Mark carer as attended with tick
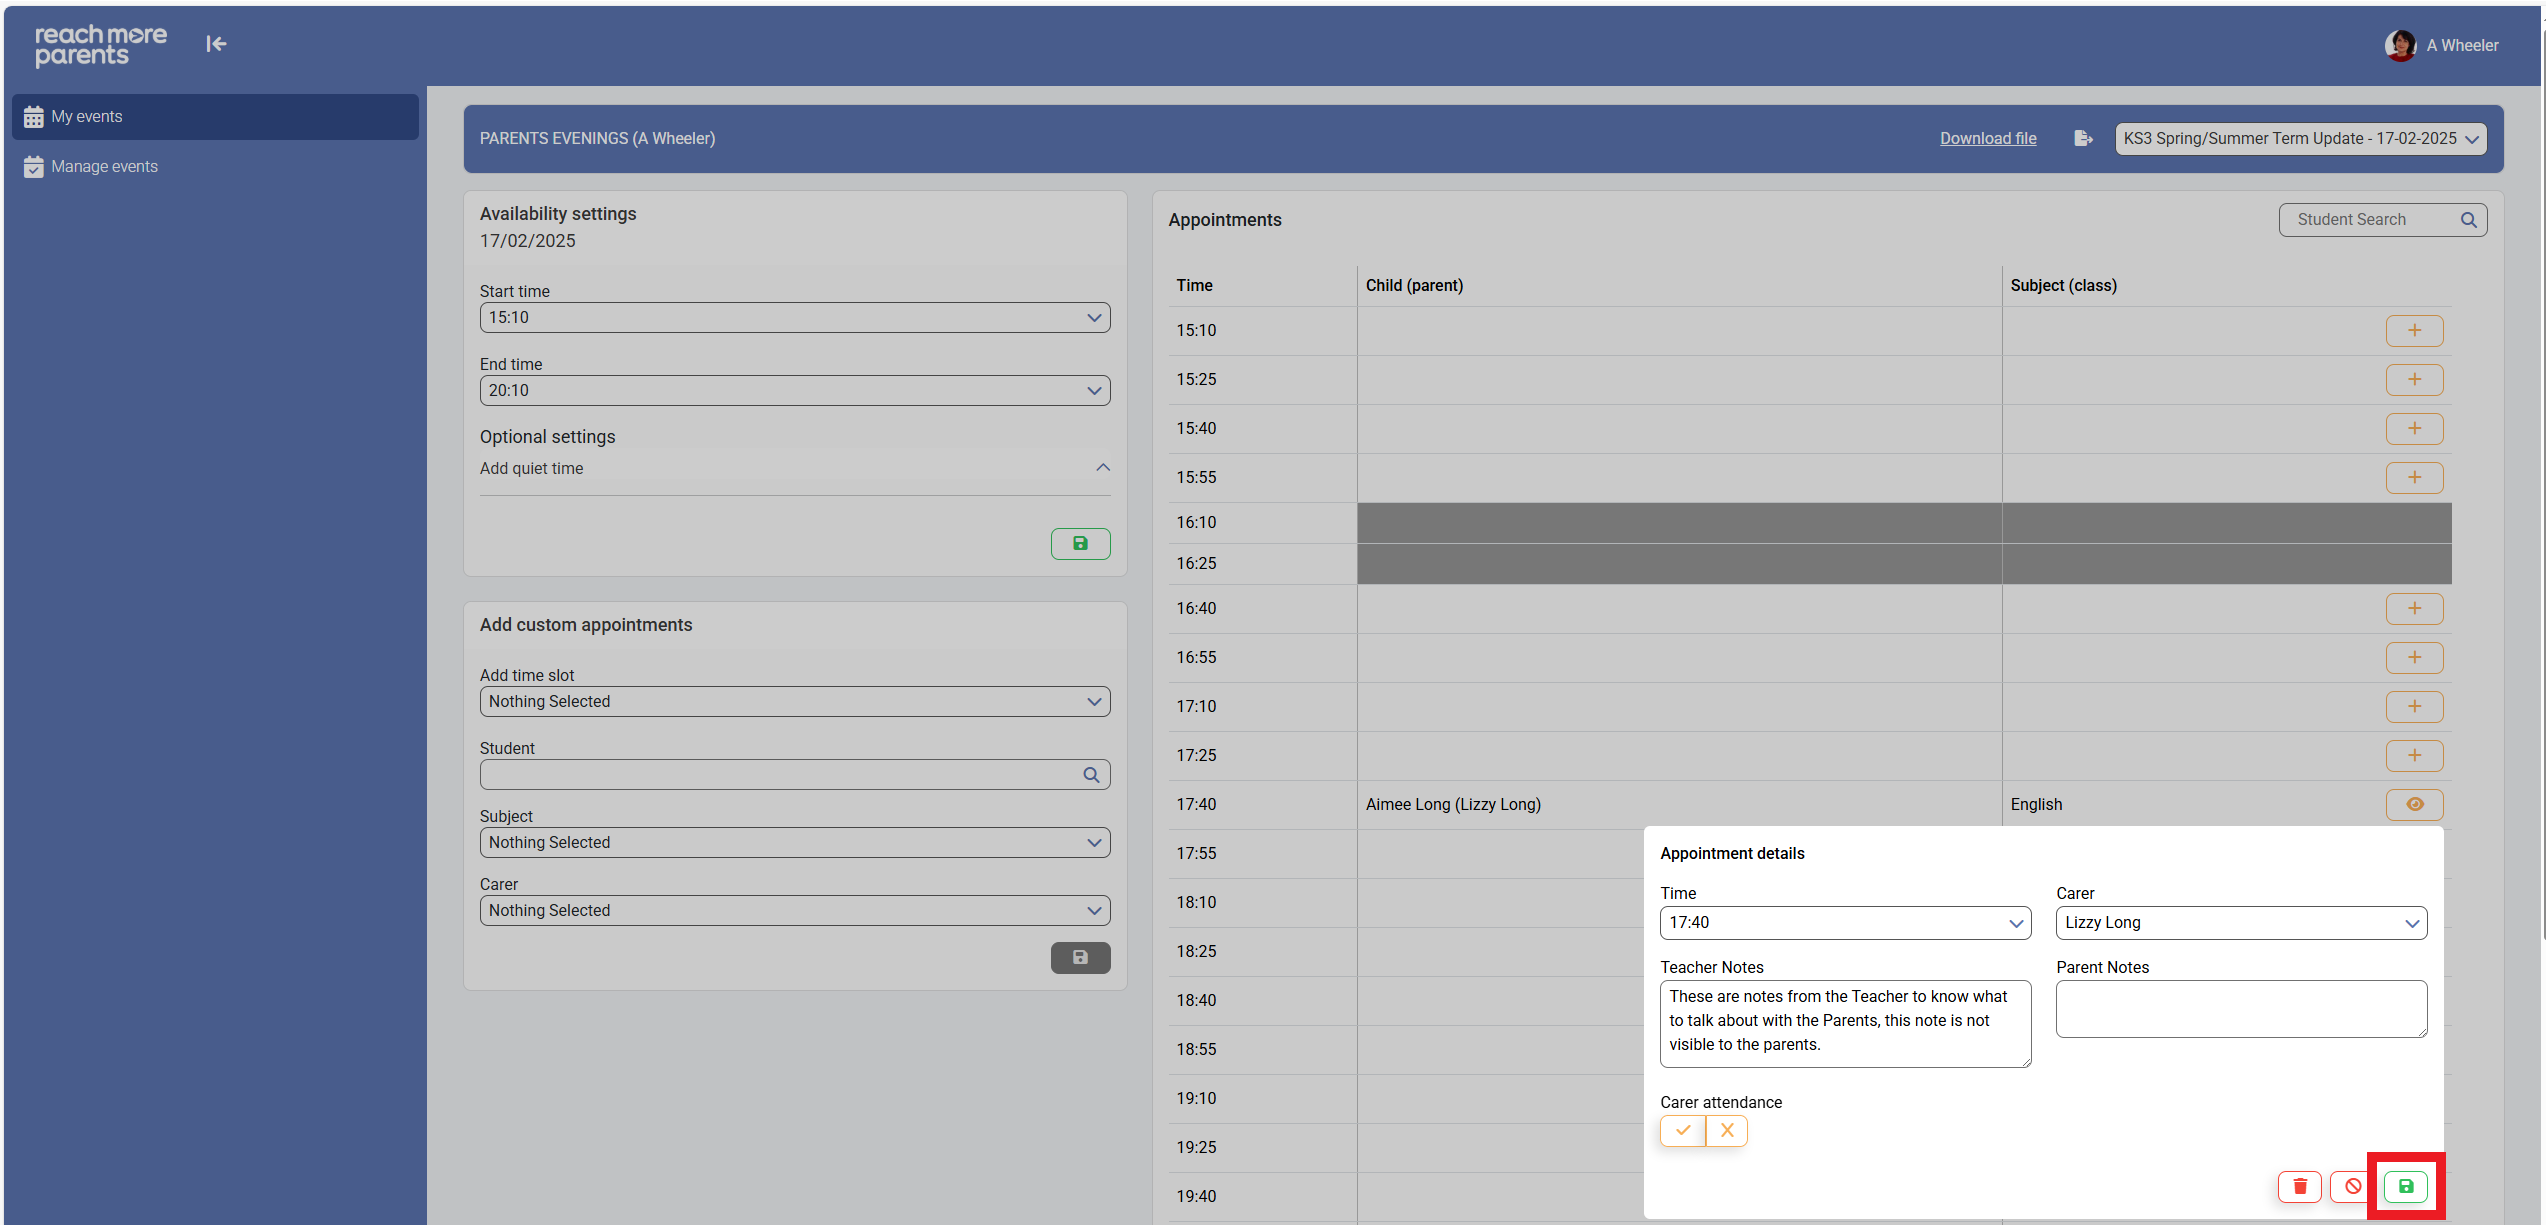The height and width of the screenshot is (1226, 2546). [1683, 1131]
